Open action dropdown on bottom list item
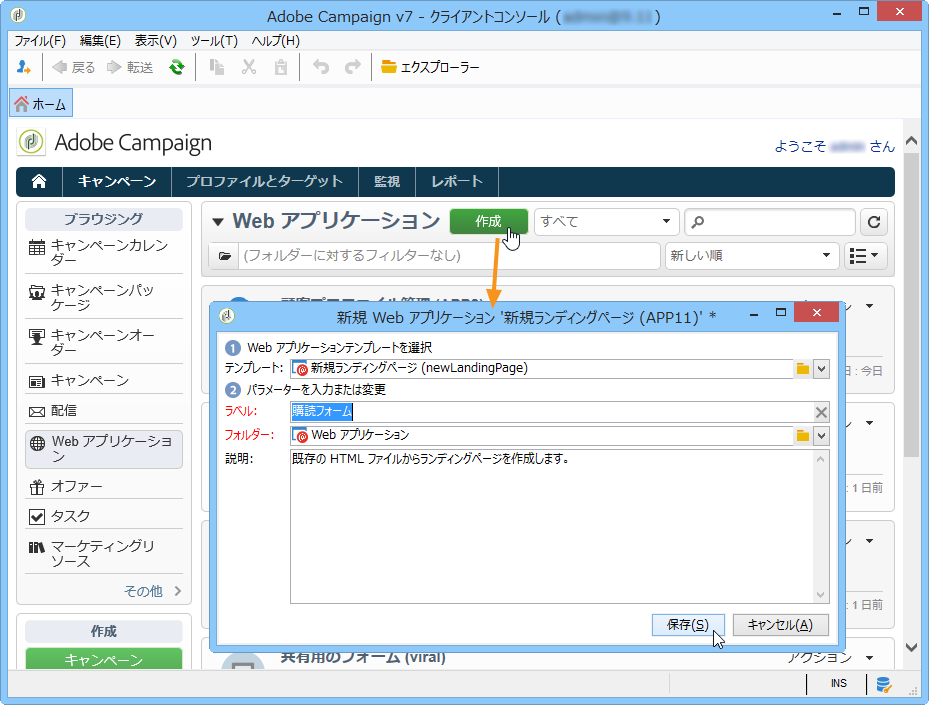This screenshot has width=943, height=717. tap(870, 658)
